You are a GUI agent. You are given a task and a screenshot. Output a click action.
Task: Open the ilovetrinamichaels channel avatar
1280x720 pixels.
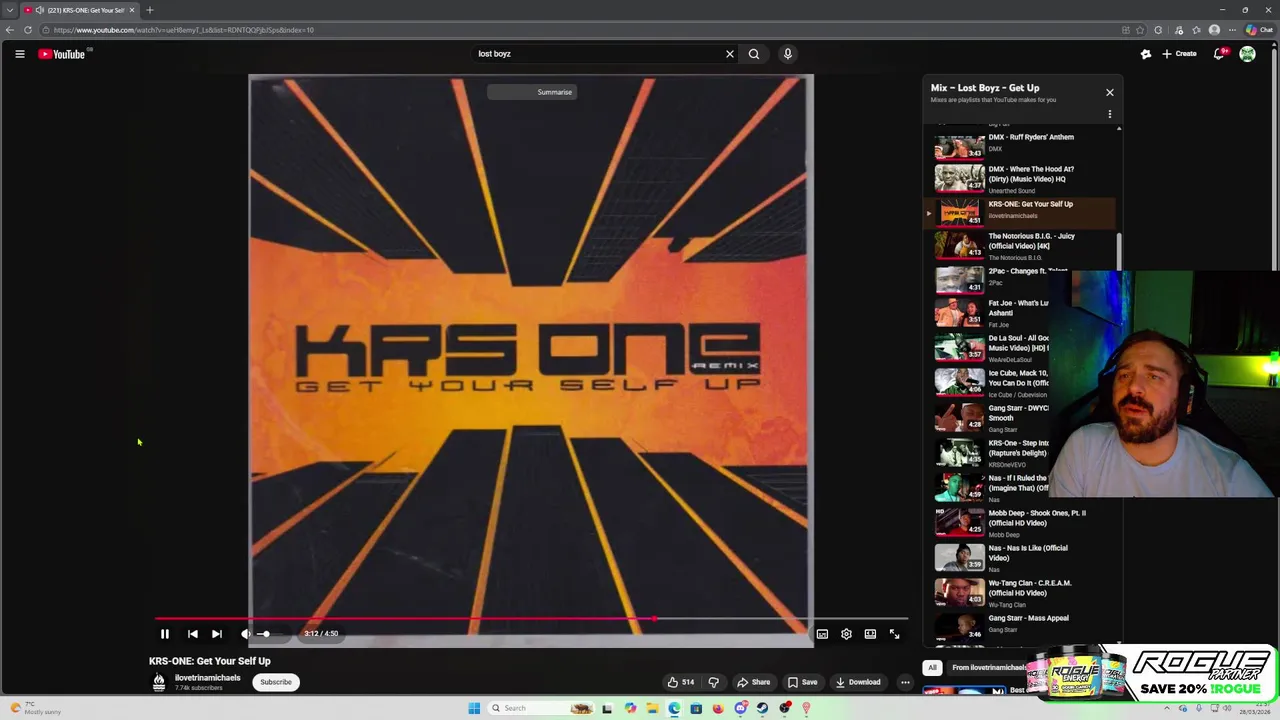pos(159,682)
